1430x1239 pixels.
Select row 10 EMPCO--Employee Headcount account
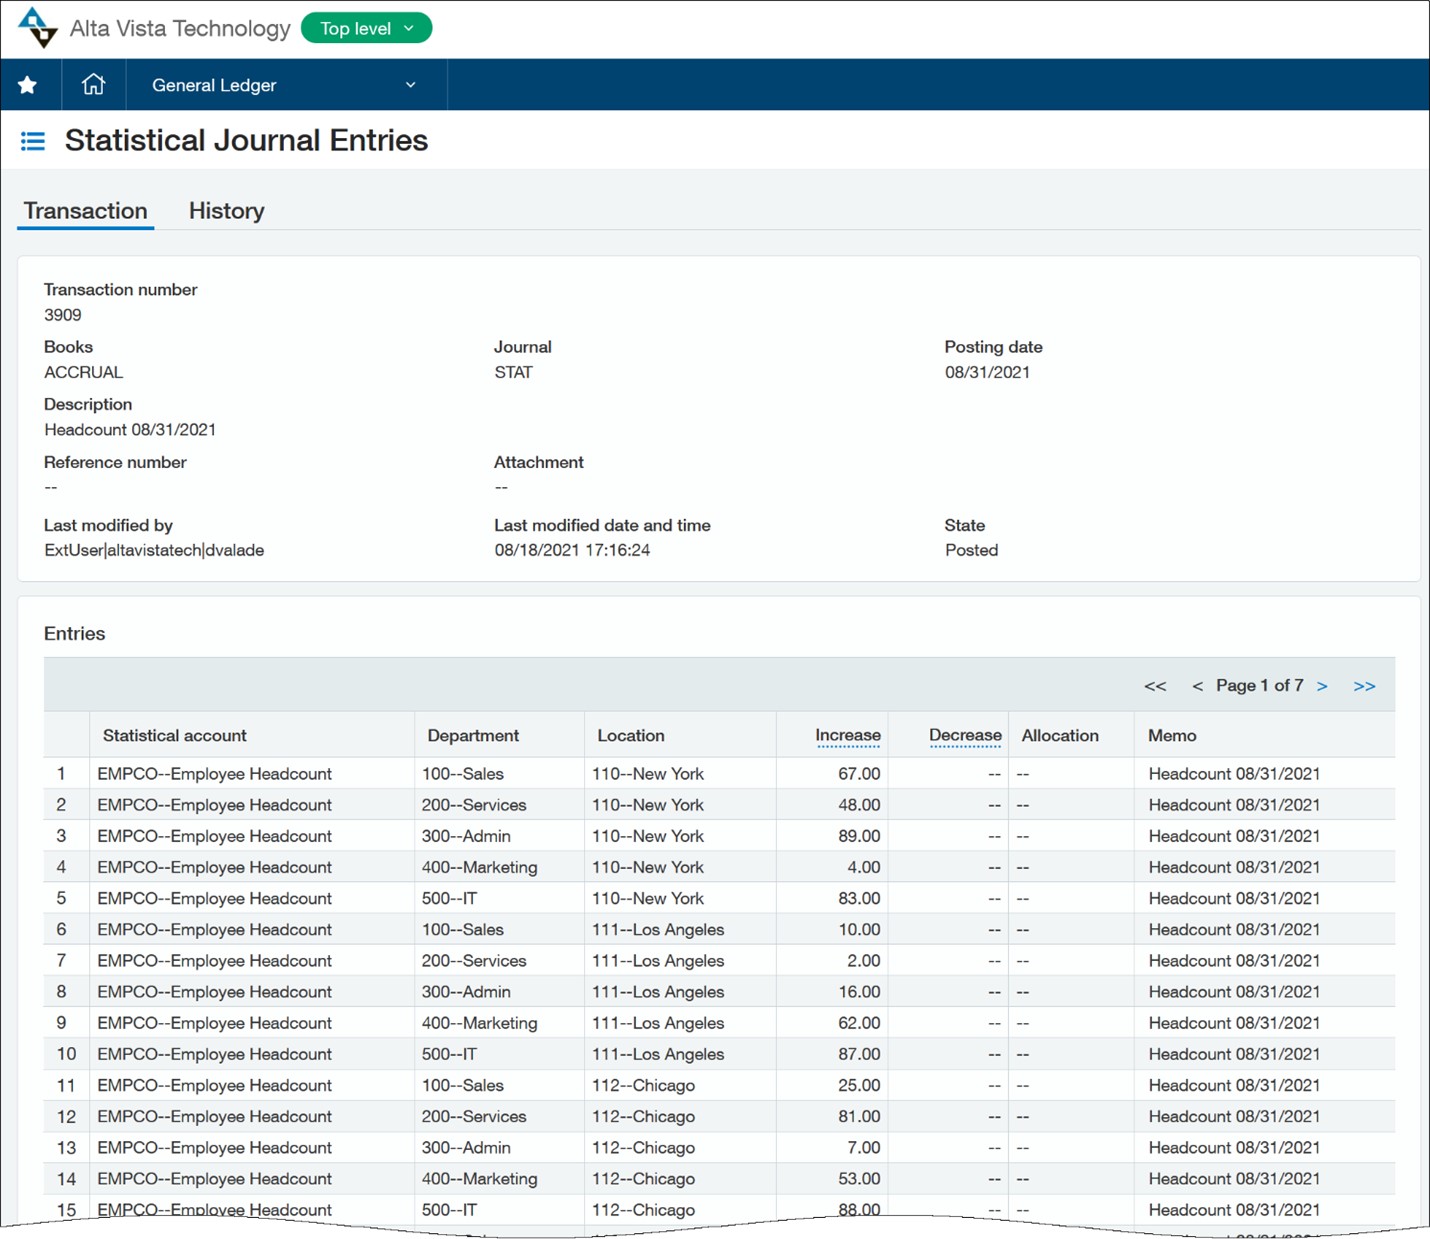pyautogui.click(x=214, y=1054)
